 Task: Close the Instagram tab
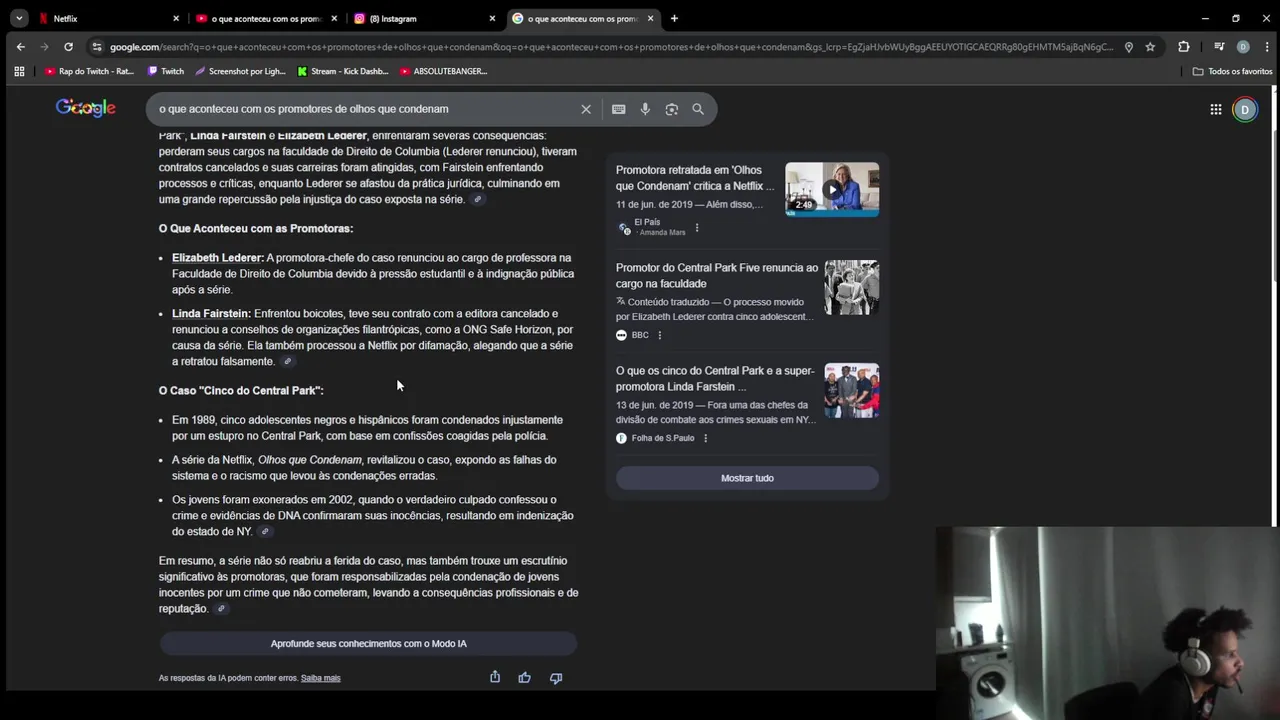pos(492,18)
